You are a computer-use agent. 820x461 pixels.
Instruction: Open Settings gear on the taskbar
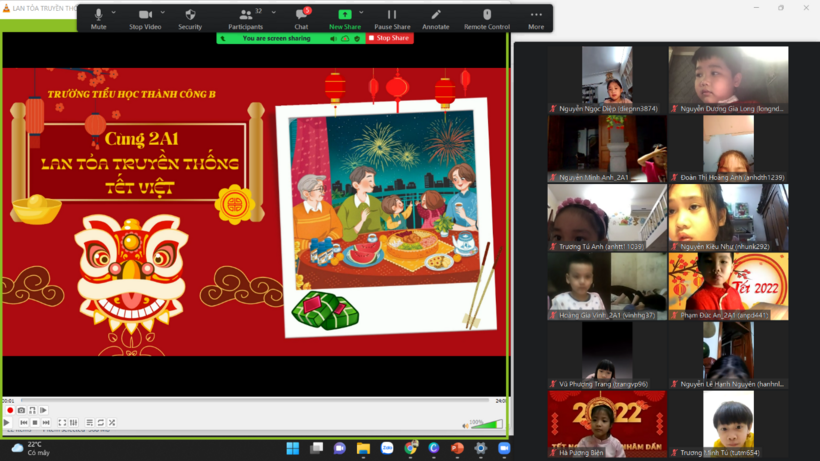481,448
